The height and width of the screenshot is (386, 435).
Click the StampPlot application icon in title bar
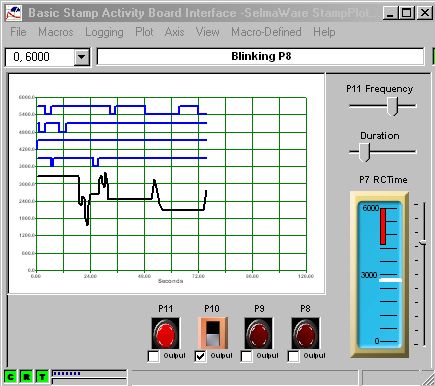pyautogui.click(x=14, y=13)
